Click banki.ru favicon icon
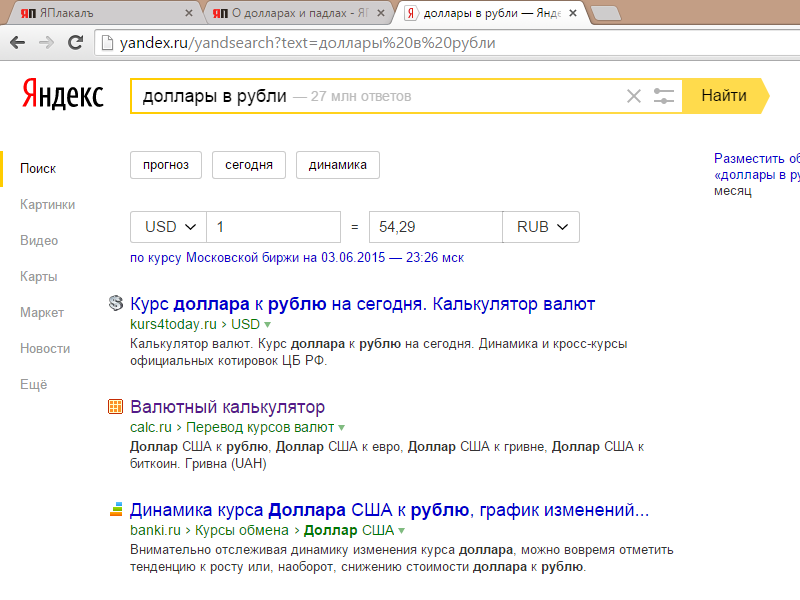This screenshot has height=600, width=800. pos(116,510)
